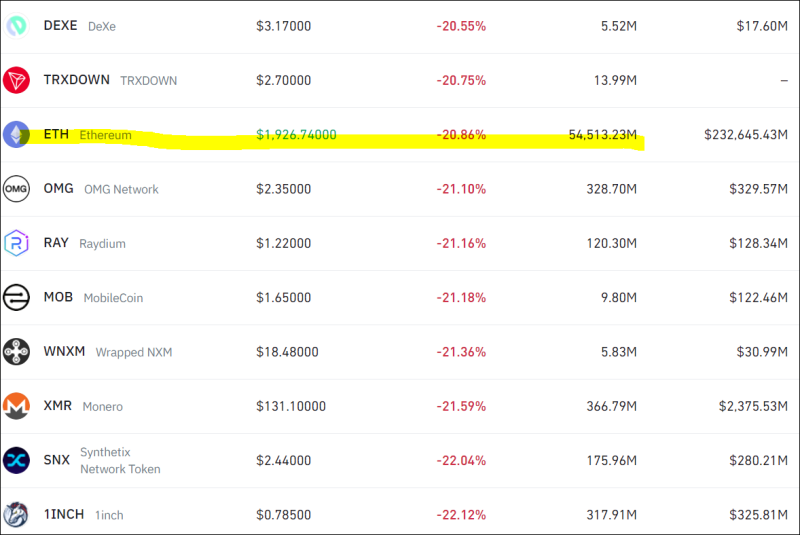Screen dimensions: 800x535
Task: Select the $2.70000 TRXDOWN price
Action: click(284, 80)
